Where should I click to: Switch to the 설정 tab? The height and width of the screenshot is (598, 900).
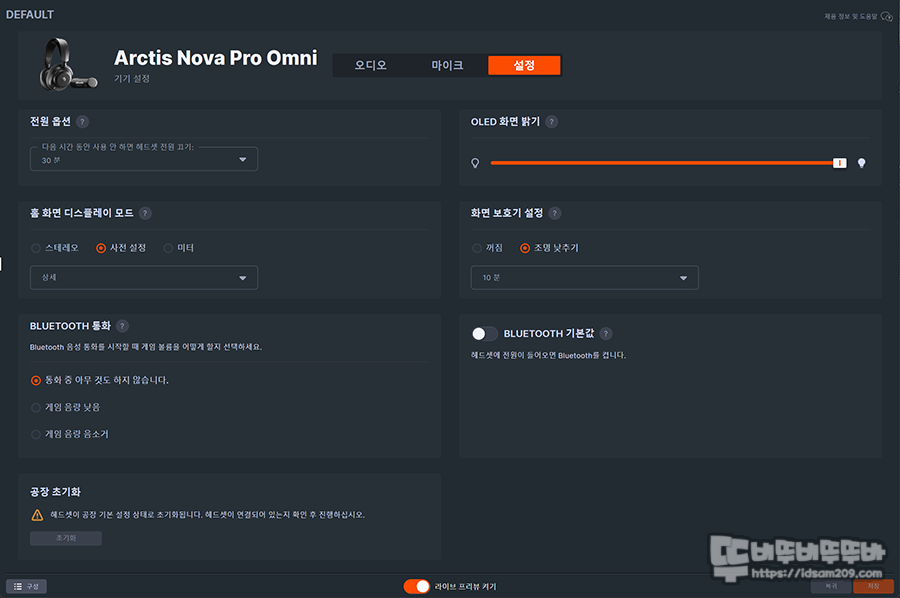524,65
